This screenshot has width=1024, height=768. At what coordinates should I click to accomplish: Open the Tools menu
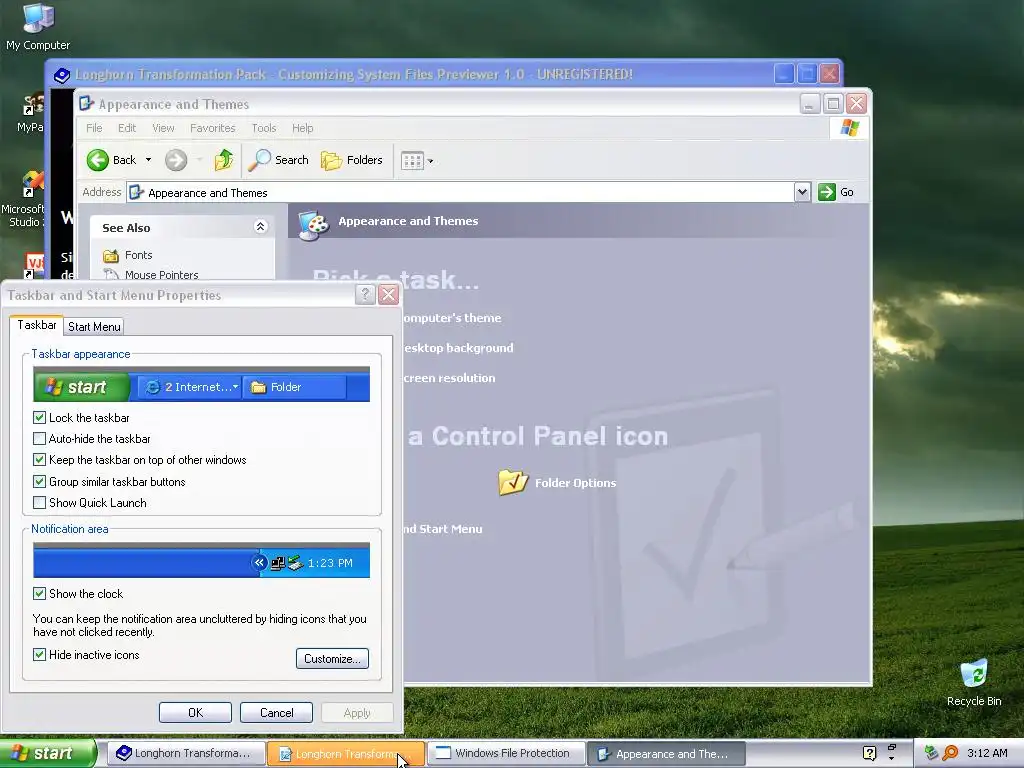tap(264, 128)
